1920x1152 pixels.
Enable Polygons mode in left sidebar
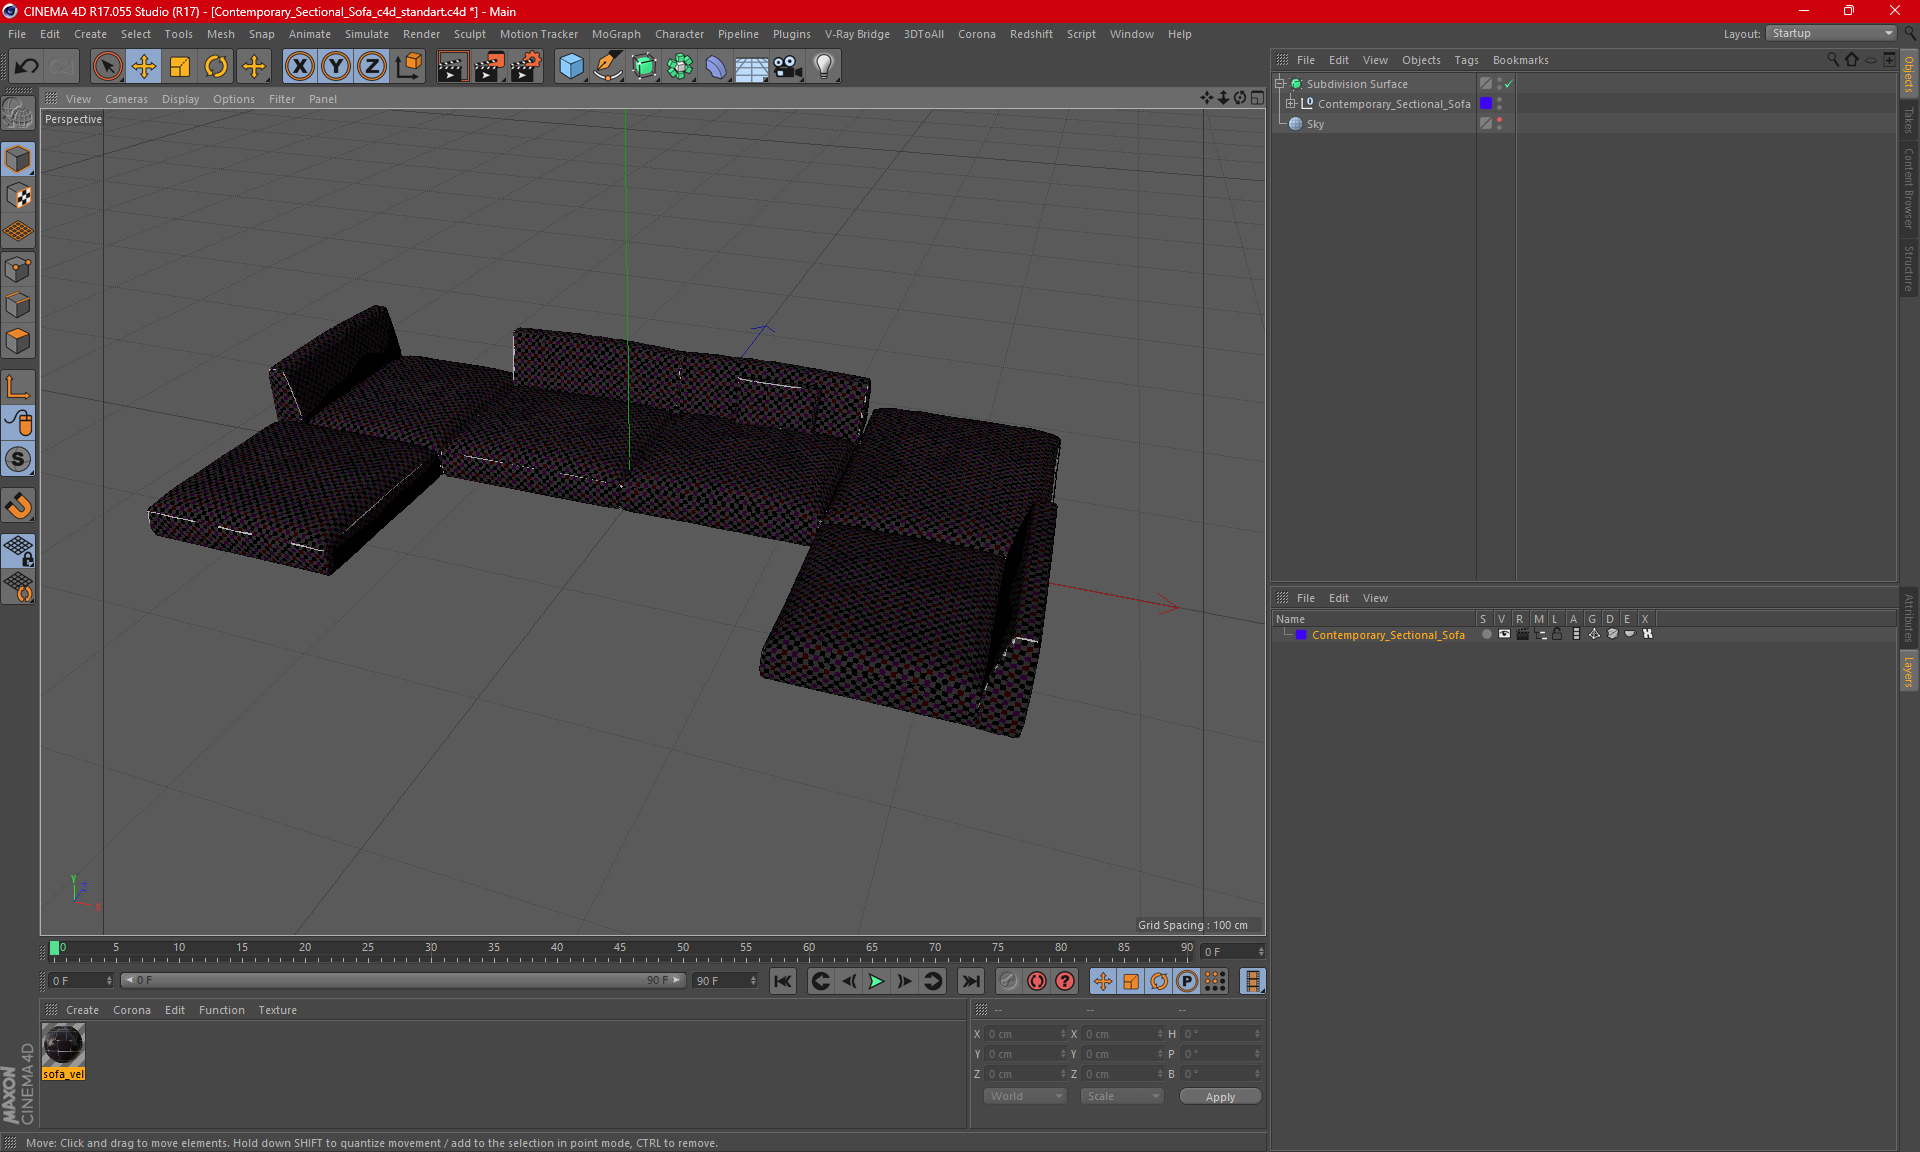(x=18, y=341)
